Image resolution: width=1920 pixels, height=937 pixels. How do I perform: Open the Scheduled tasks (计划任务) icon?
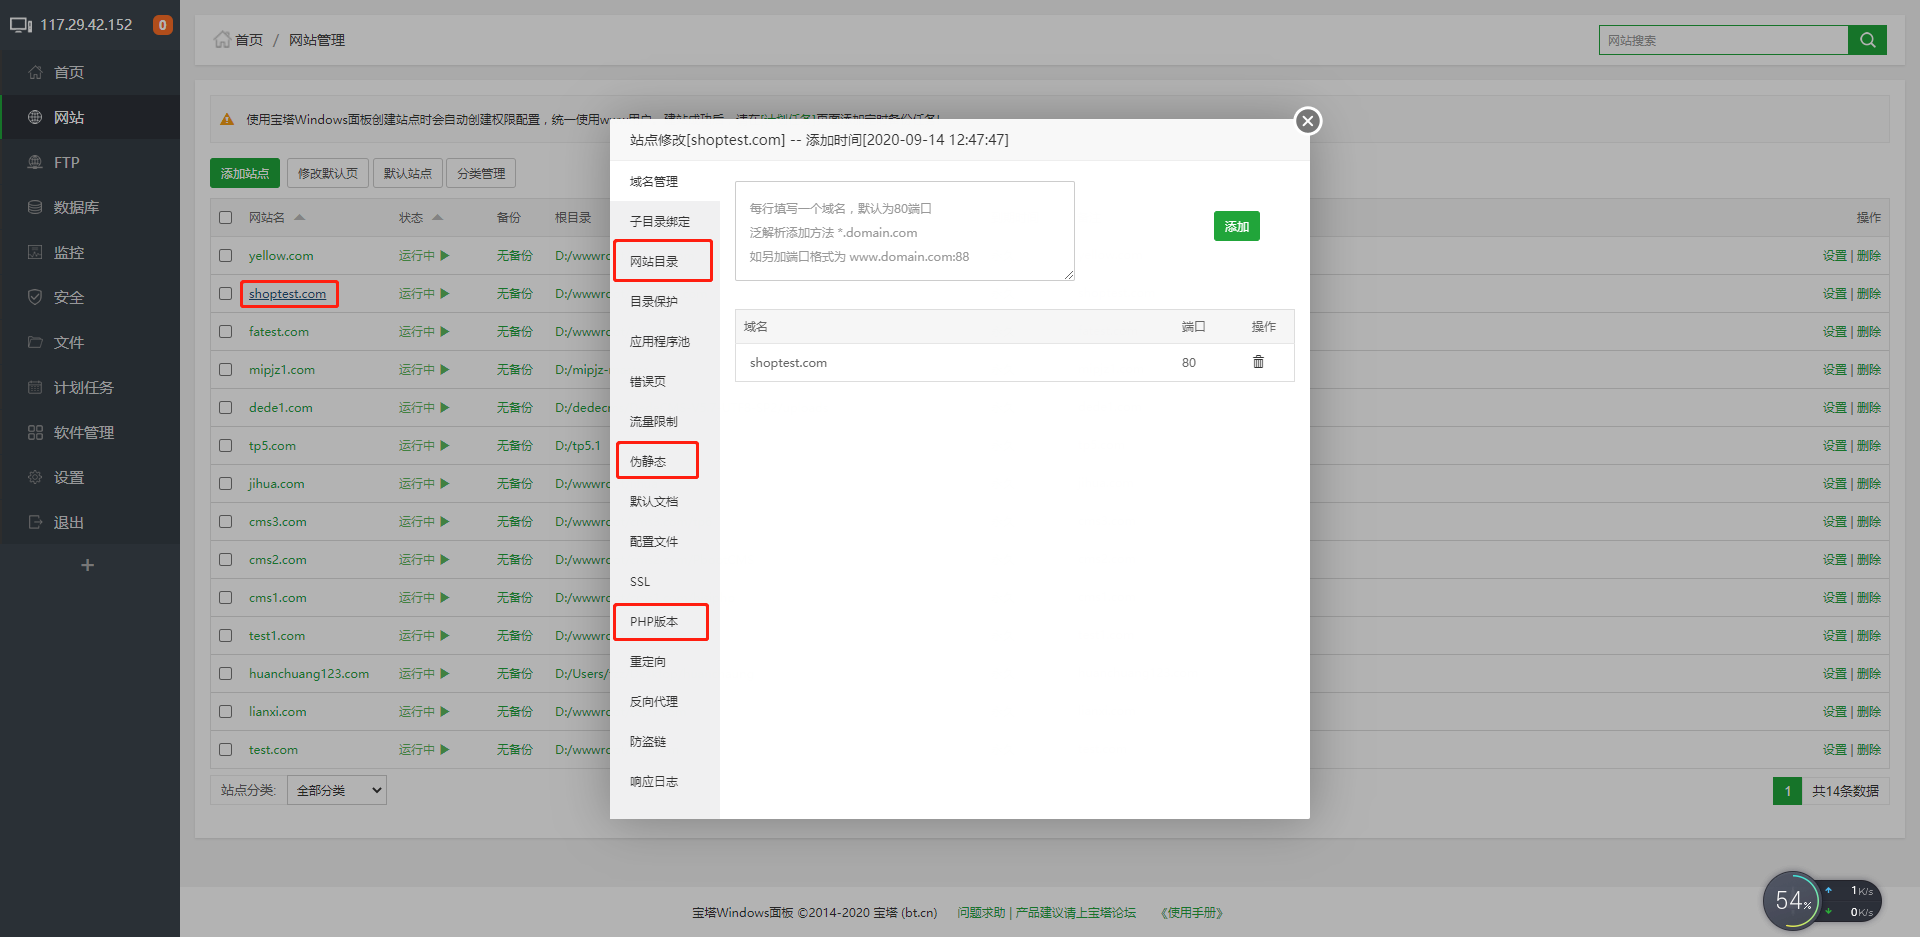[x=35, y=387]
